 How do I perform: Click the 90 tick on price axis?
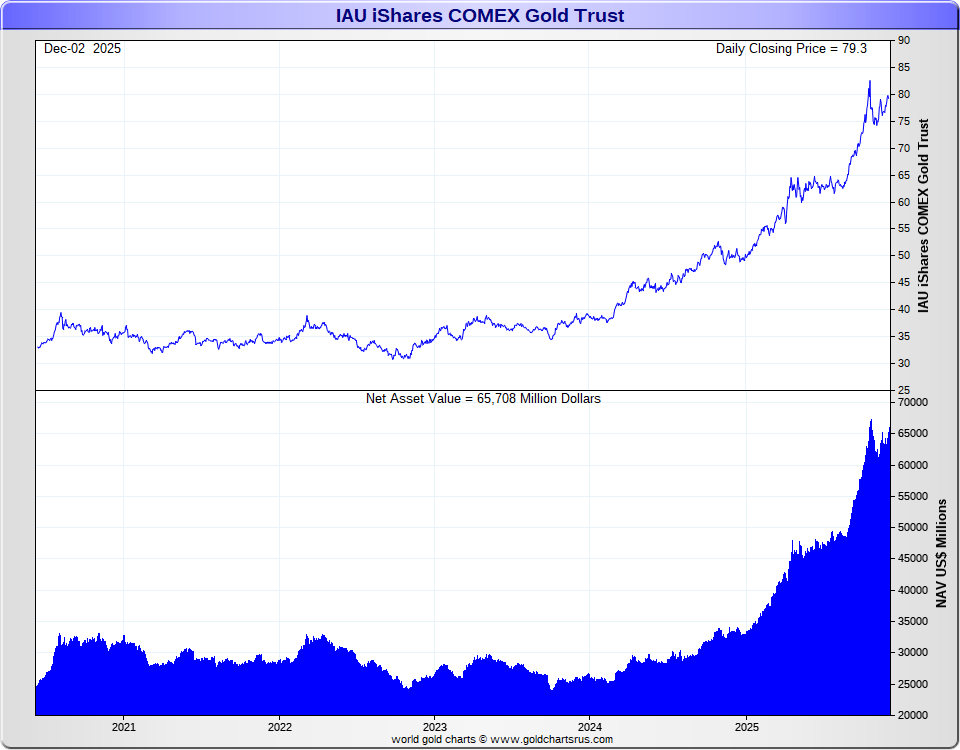coord(903,40)
